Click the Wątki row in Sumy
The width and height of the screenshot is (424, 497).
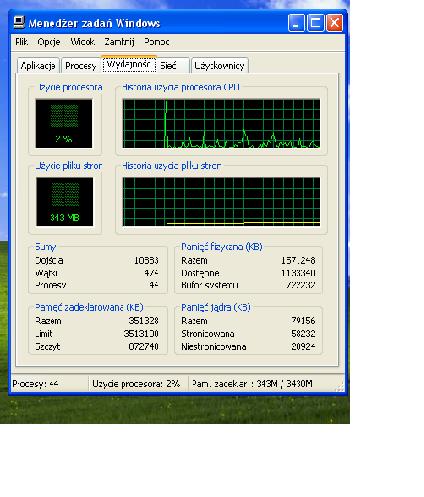[97, 273]
